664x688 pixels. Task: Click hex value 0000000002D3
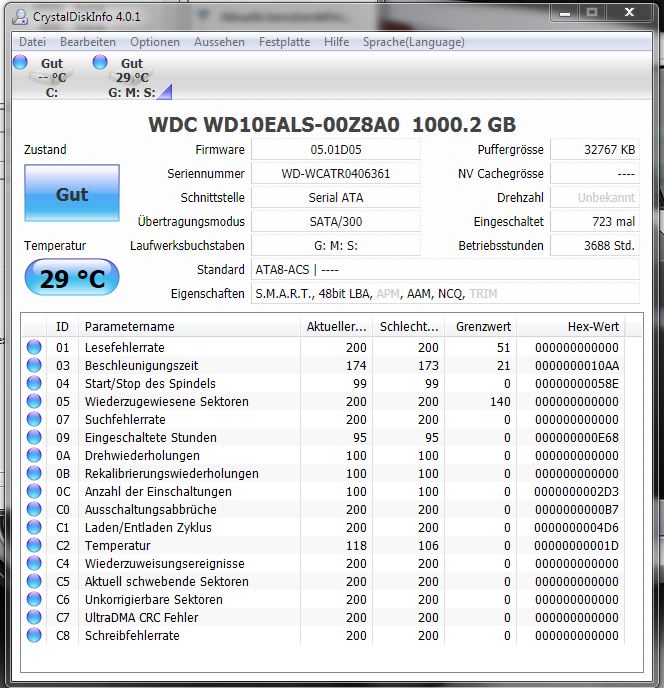click(x=577, y=491)
